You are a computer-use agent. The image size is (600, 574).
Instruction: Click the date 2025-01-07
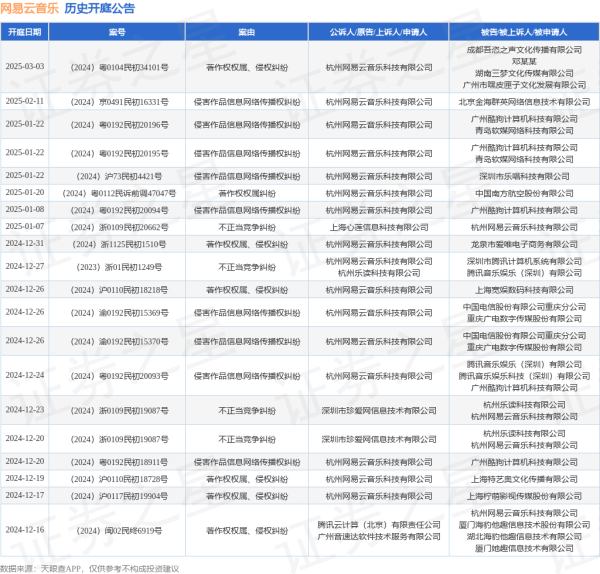24,227
